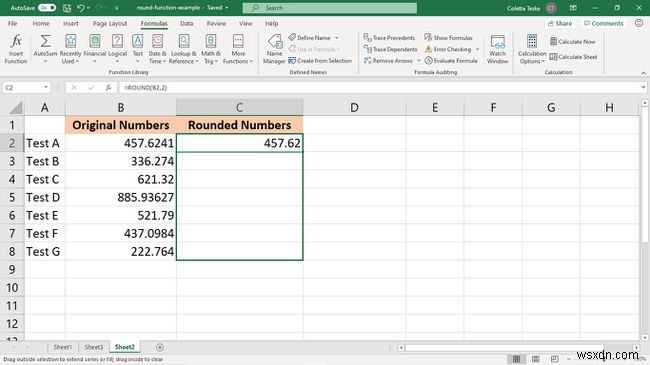
Task: Switch to the Data tab
Action: click(187, 24)
